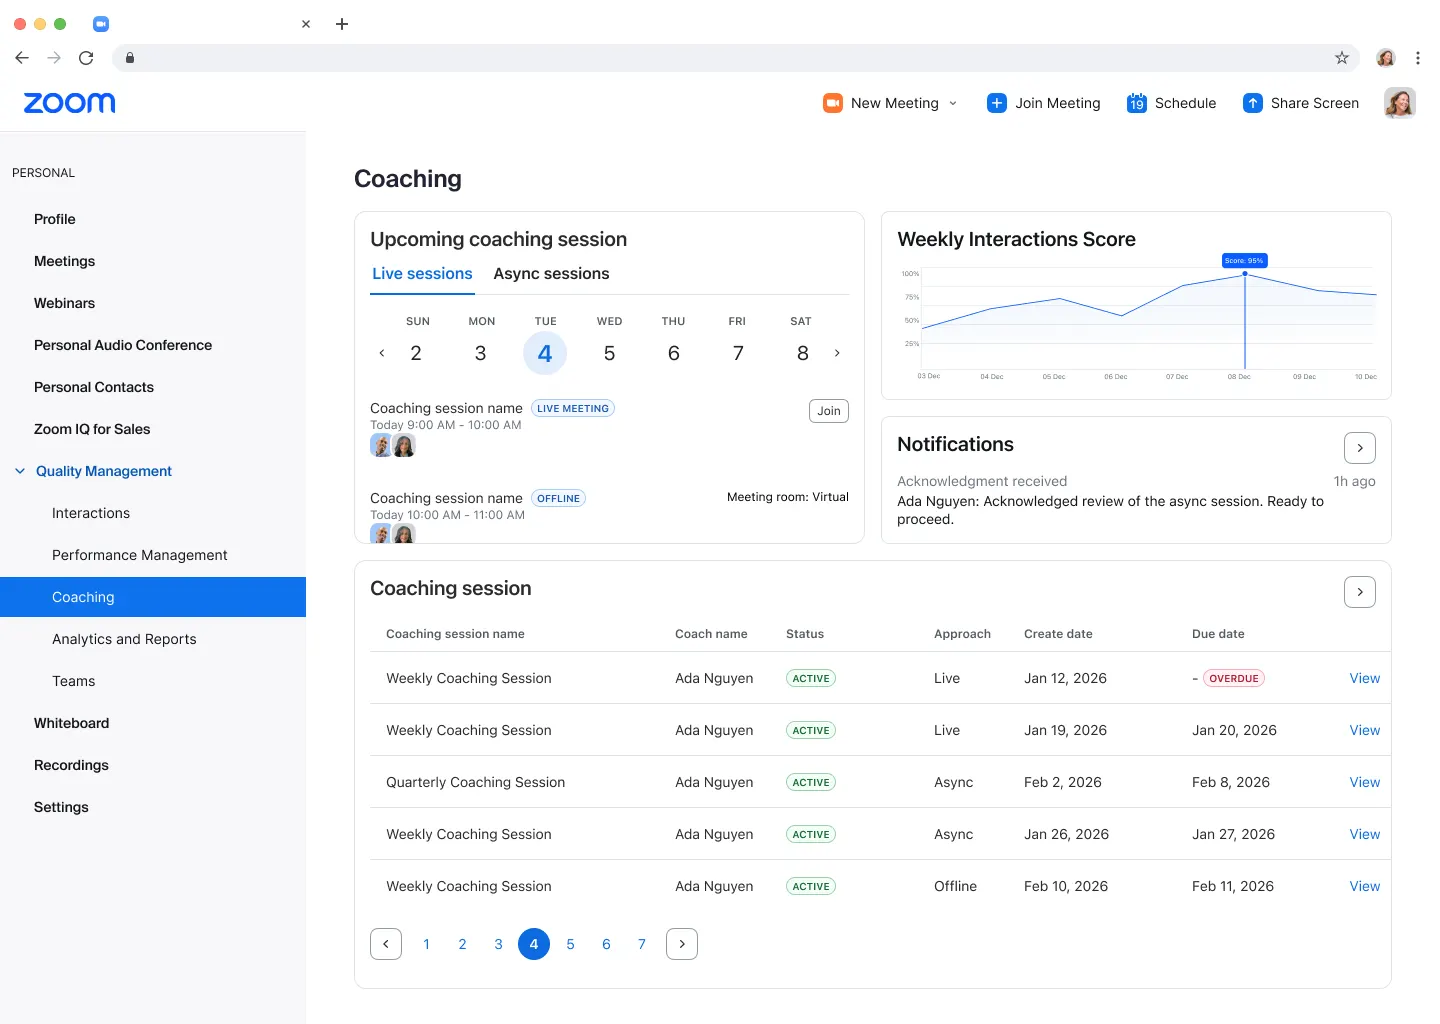Viewport: 1440px width, 1024px height.
Task: Go to next week in calendar
Action: pos(837,353)
